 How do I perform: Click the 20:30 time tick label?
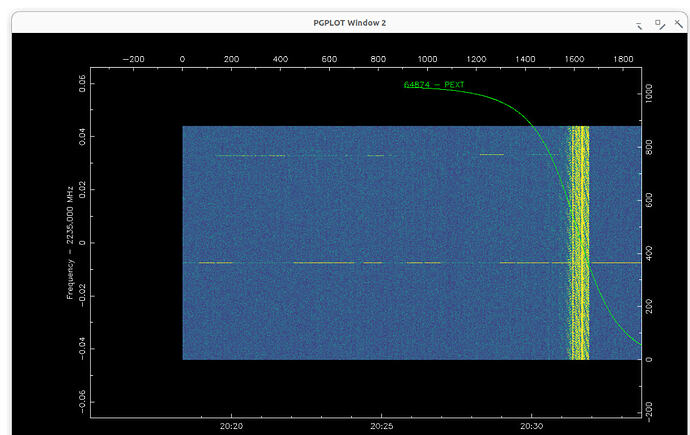point(531,426)
